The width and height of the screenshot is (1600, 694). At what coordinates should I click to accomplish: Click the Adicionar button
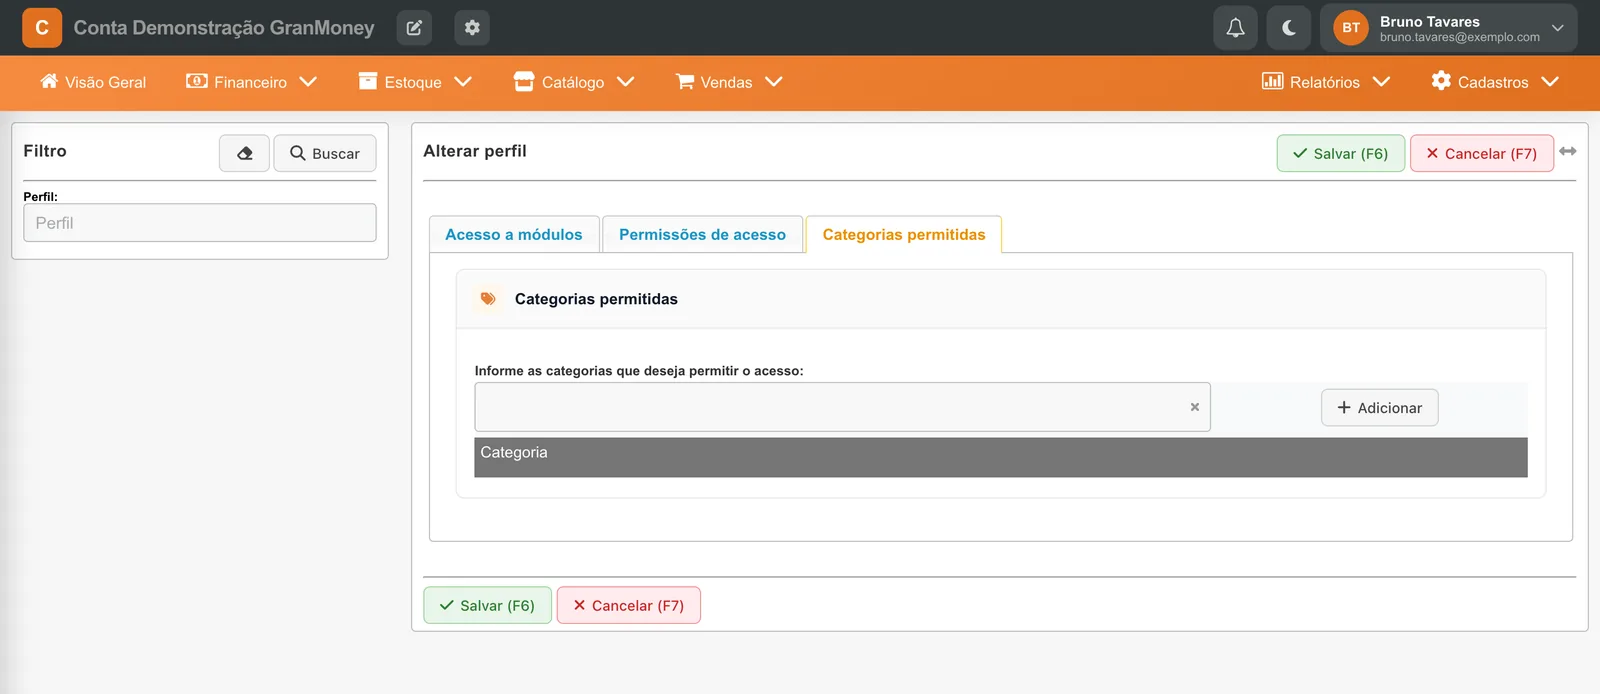point(1379,408)
